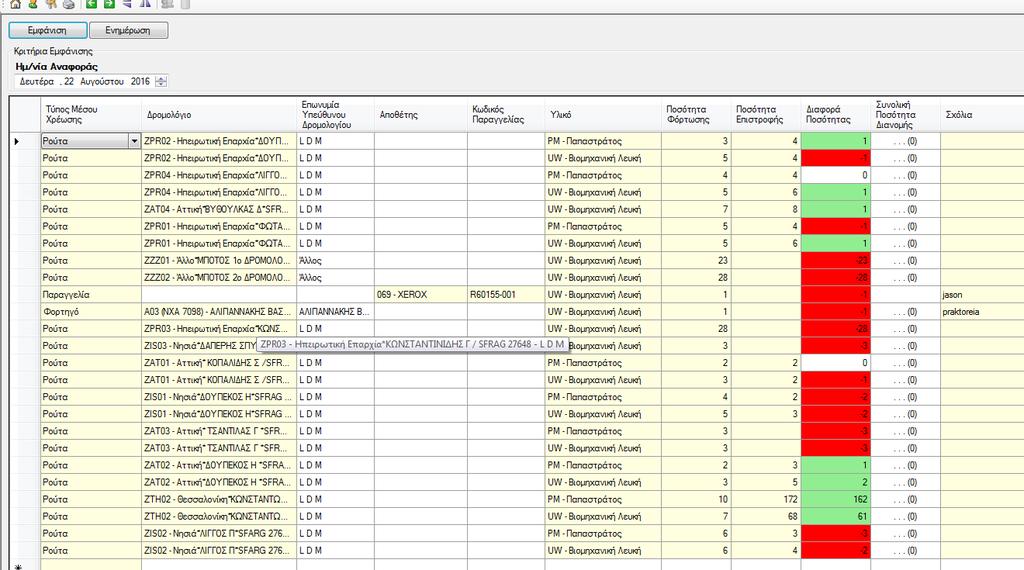Select the ZZZ02 - Άλλο ΜΠΟΤΟΣ 2ο route cell
Viewport: 1024px width, 570px height.
pyautogui.click(x=219, y=277)
